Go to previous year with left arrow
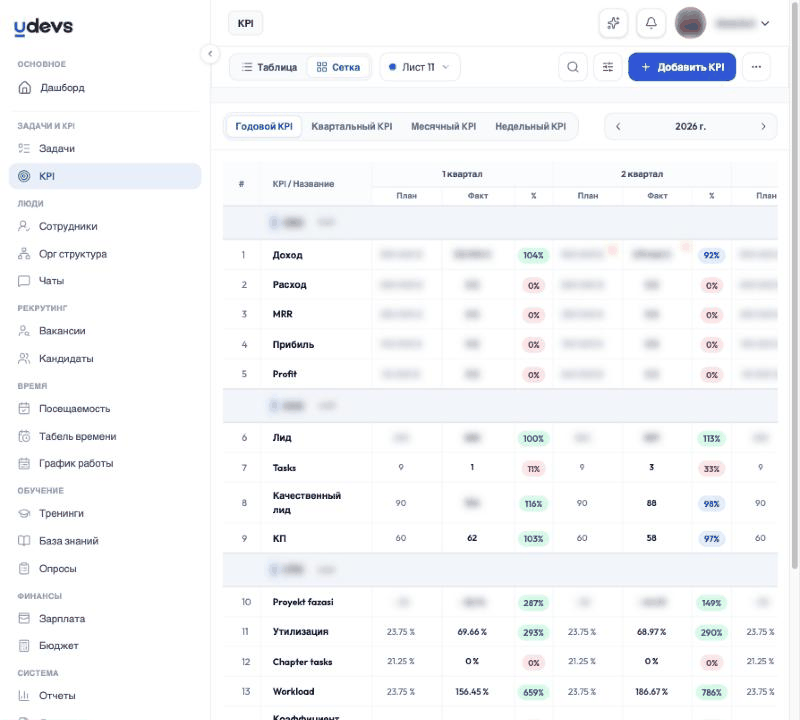Image resolution: width=800 pixels, height=720 pixels. 618,127
